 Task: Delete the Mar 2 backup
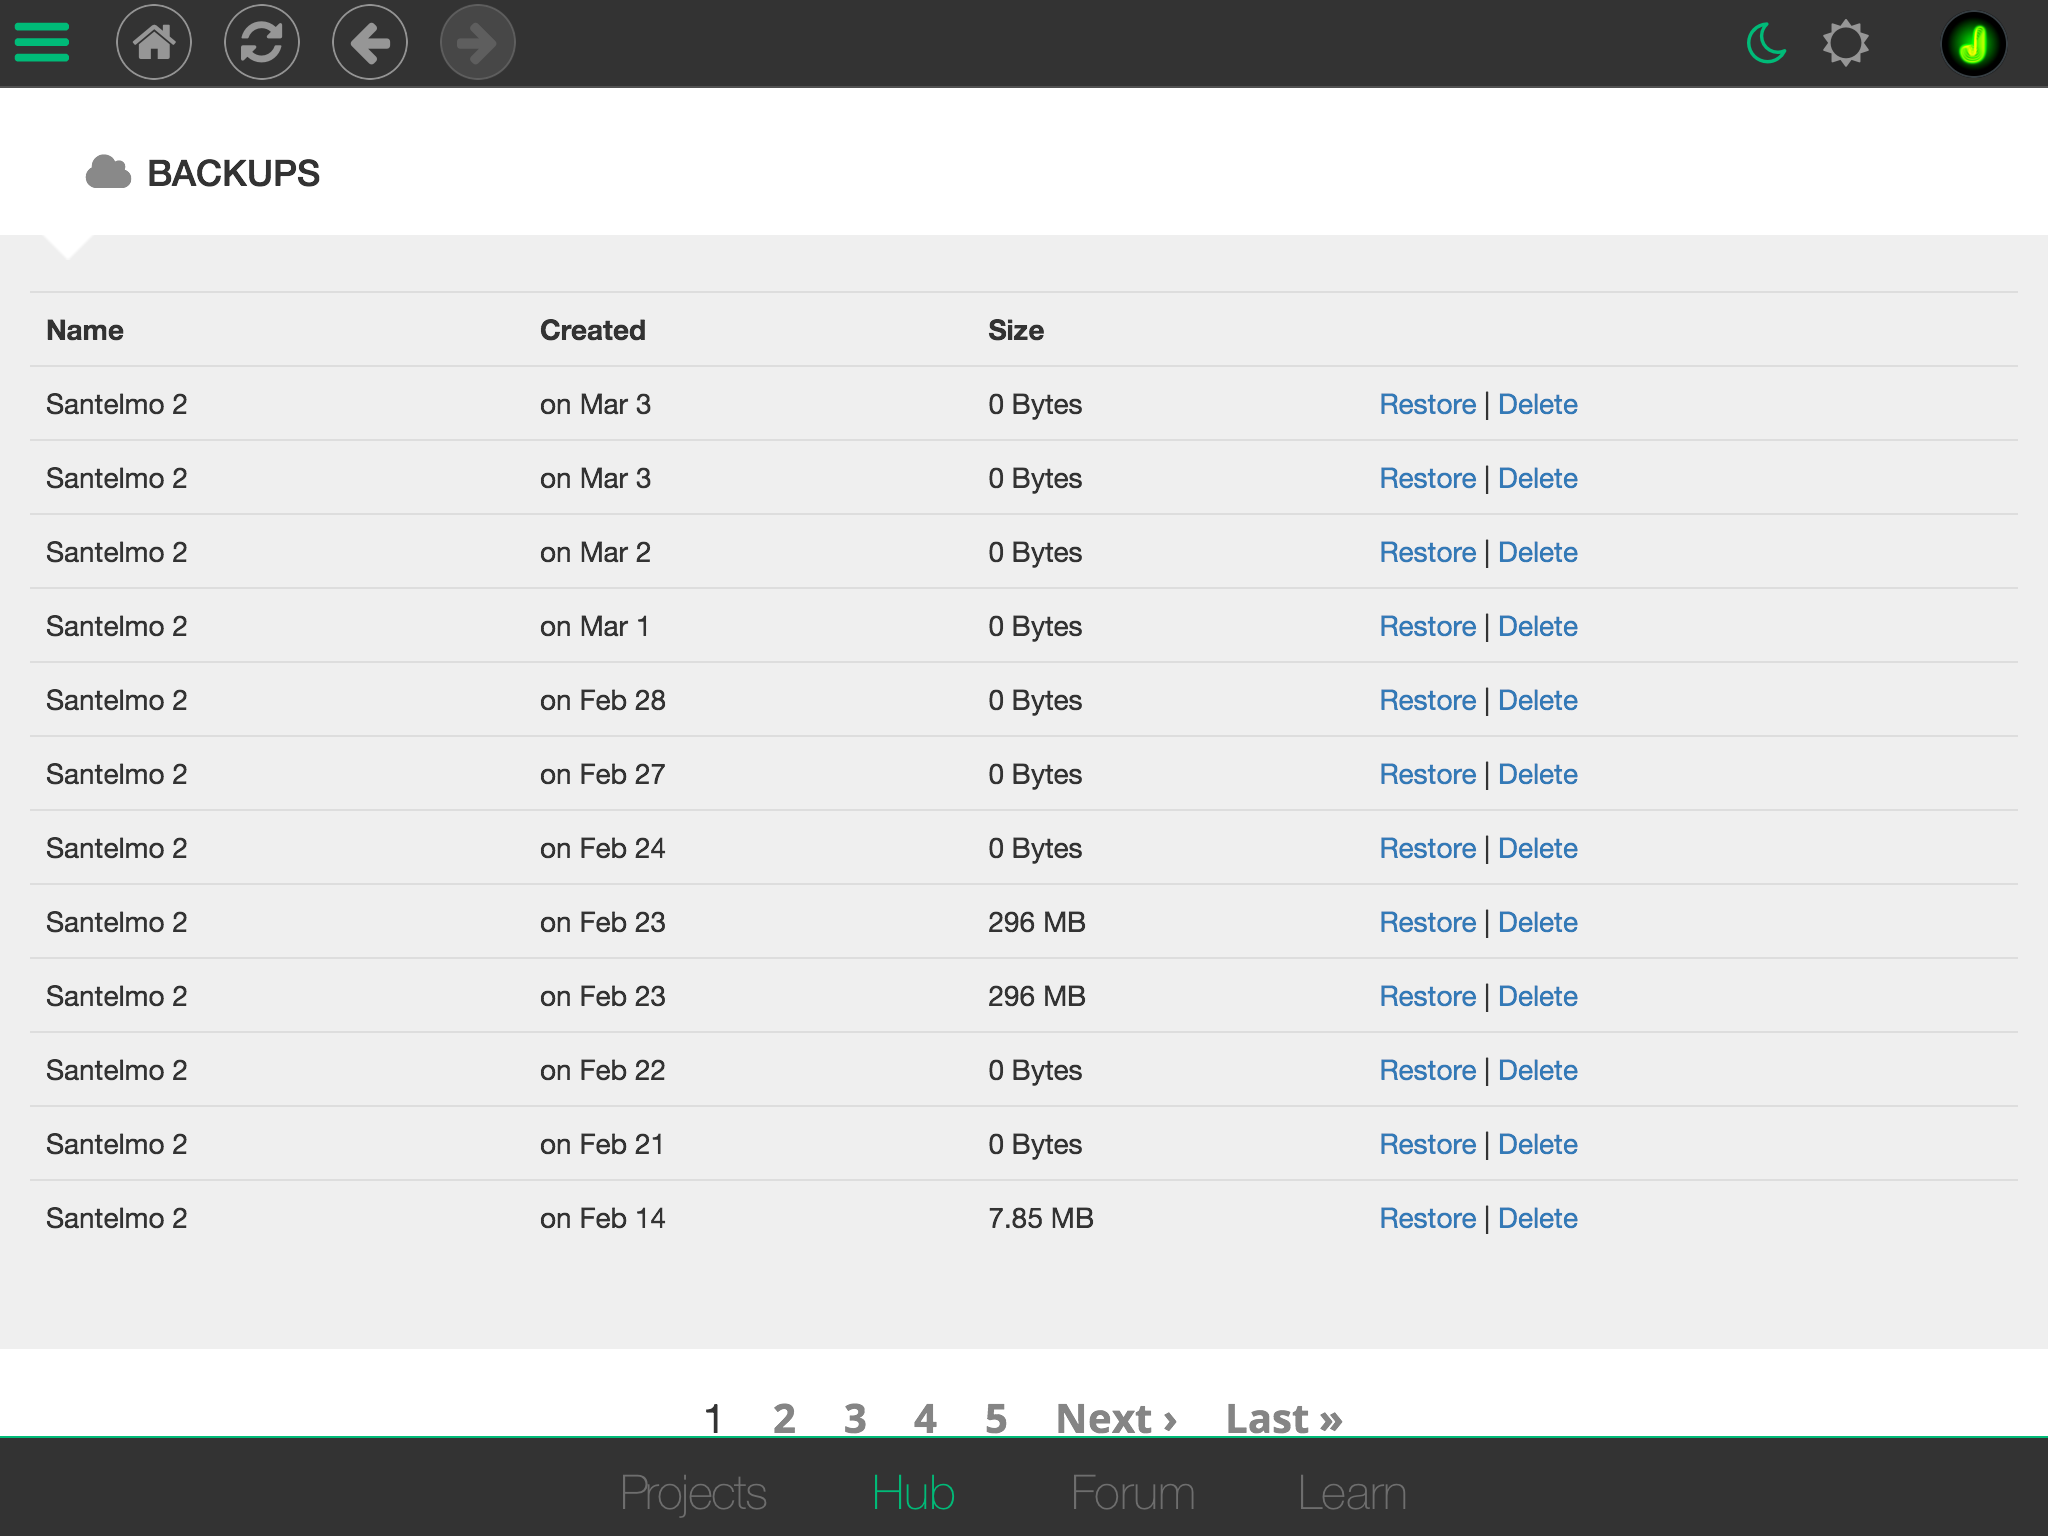click(x=1537, y=552)
